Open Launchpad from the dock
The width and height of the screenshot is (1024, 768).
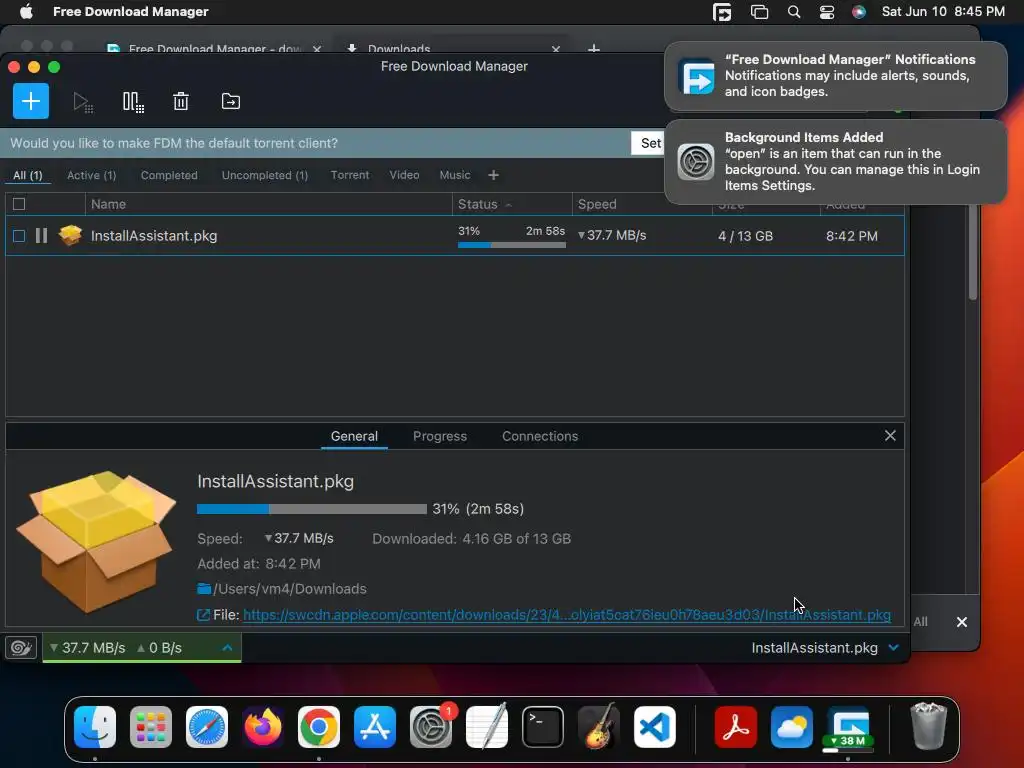pyautogui.click(x=151, y=727)
